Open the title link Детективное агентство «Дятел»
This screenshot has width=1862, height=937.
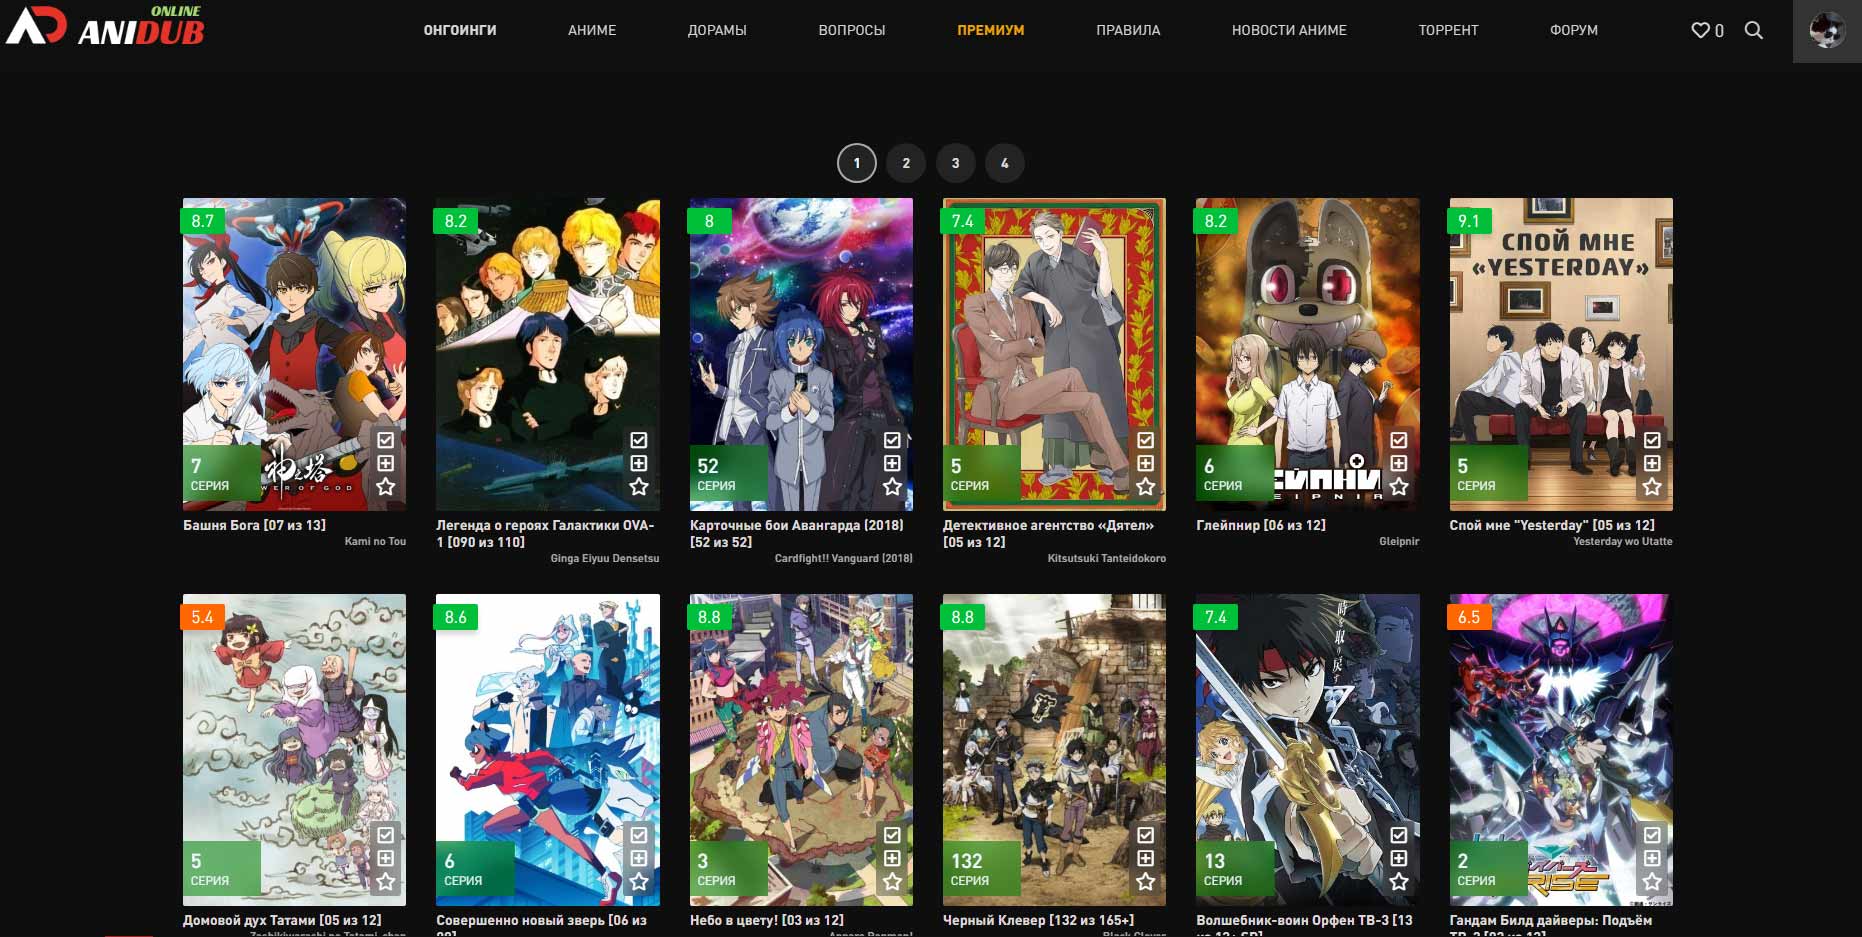point(1049,533)
